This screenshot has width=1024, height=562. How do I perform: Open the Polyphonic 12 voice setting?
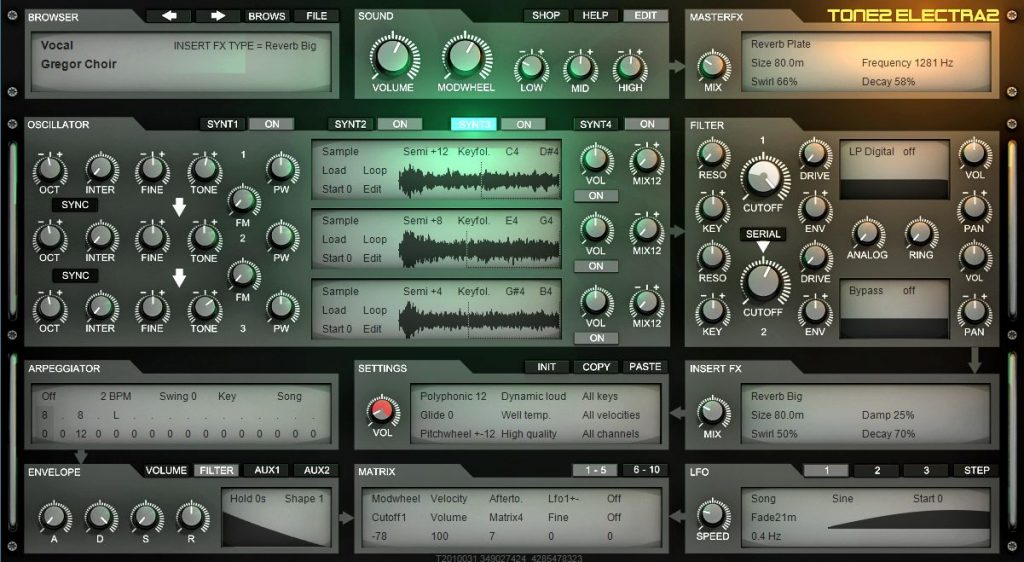[x=453, y=396]
